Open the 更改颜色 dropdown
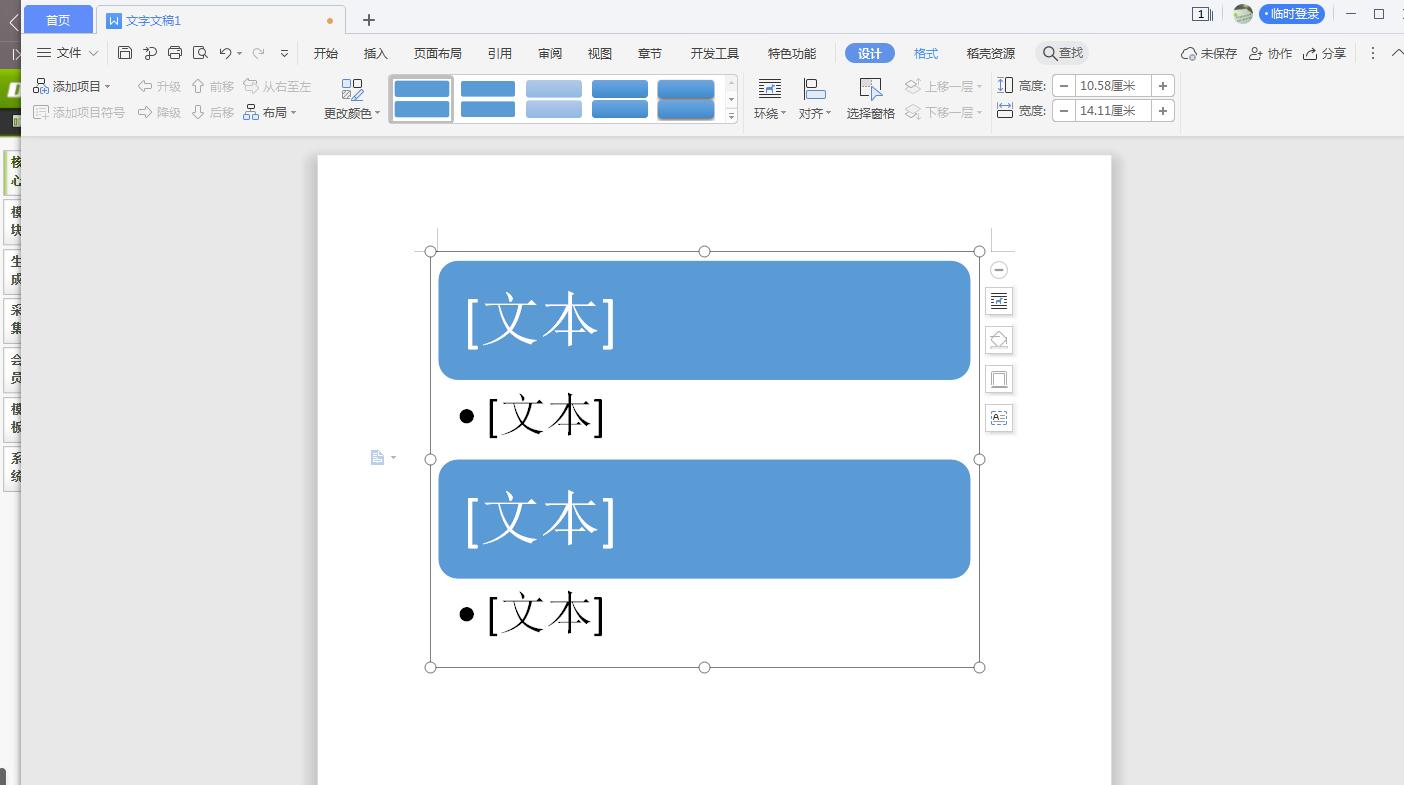The image size is (1404, 785). (352, 100)
